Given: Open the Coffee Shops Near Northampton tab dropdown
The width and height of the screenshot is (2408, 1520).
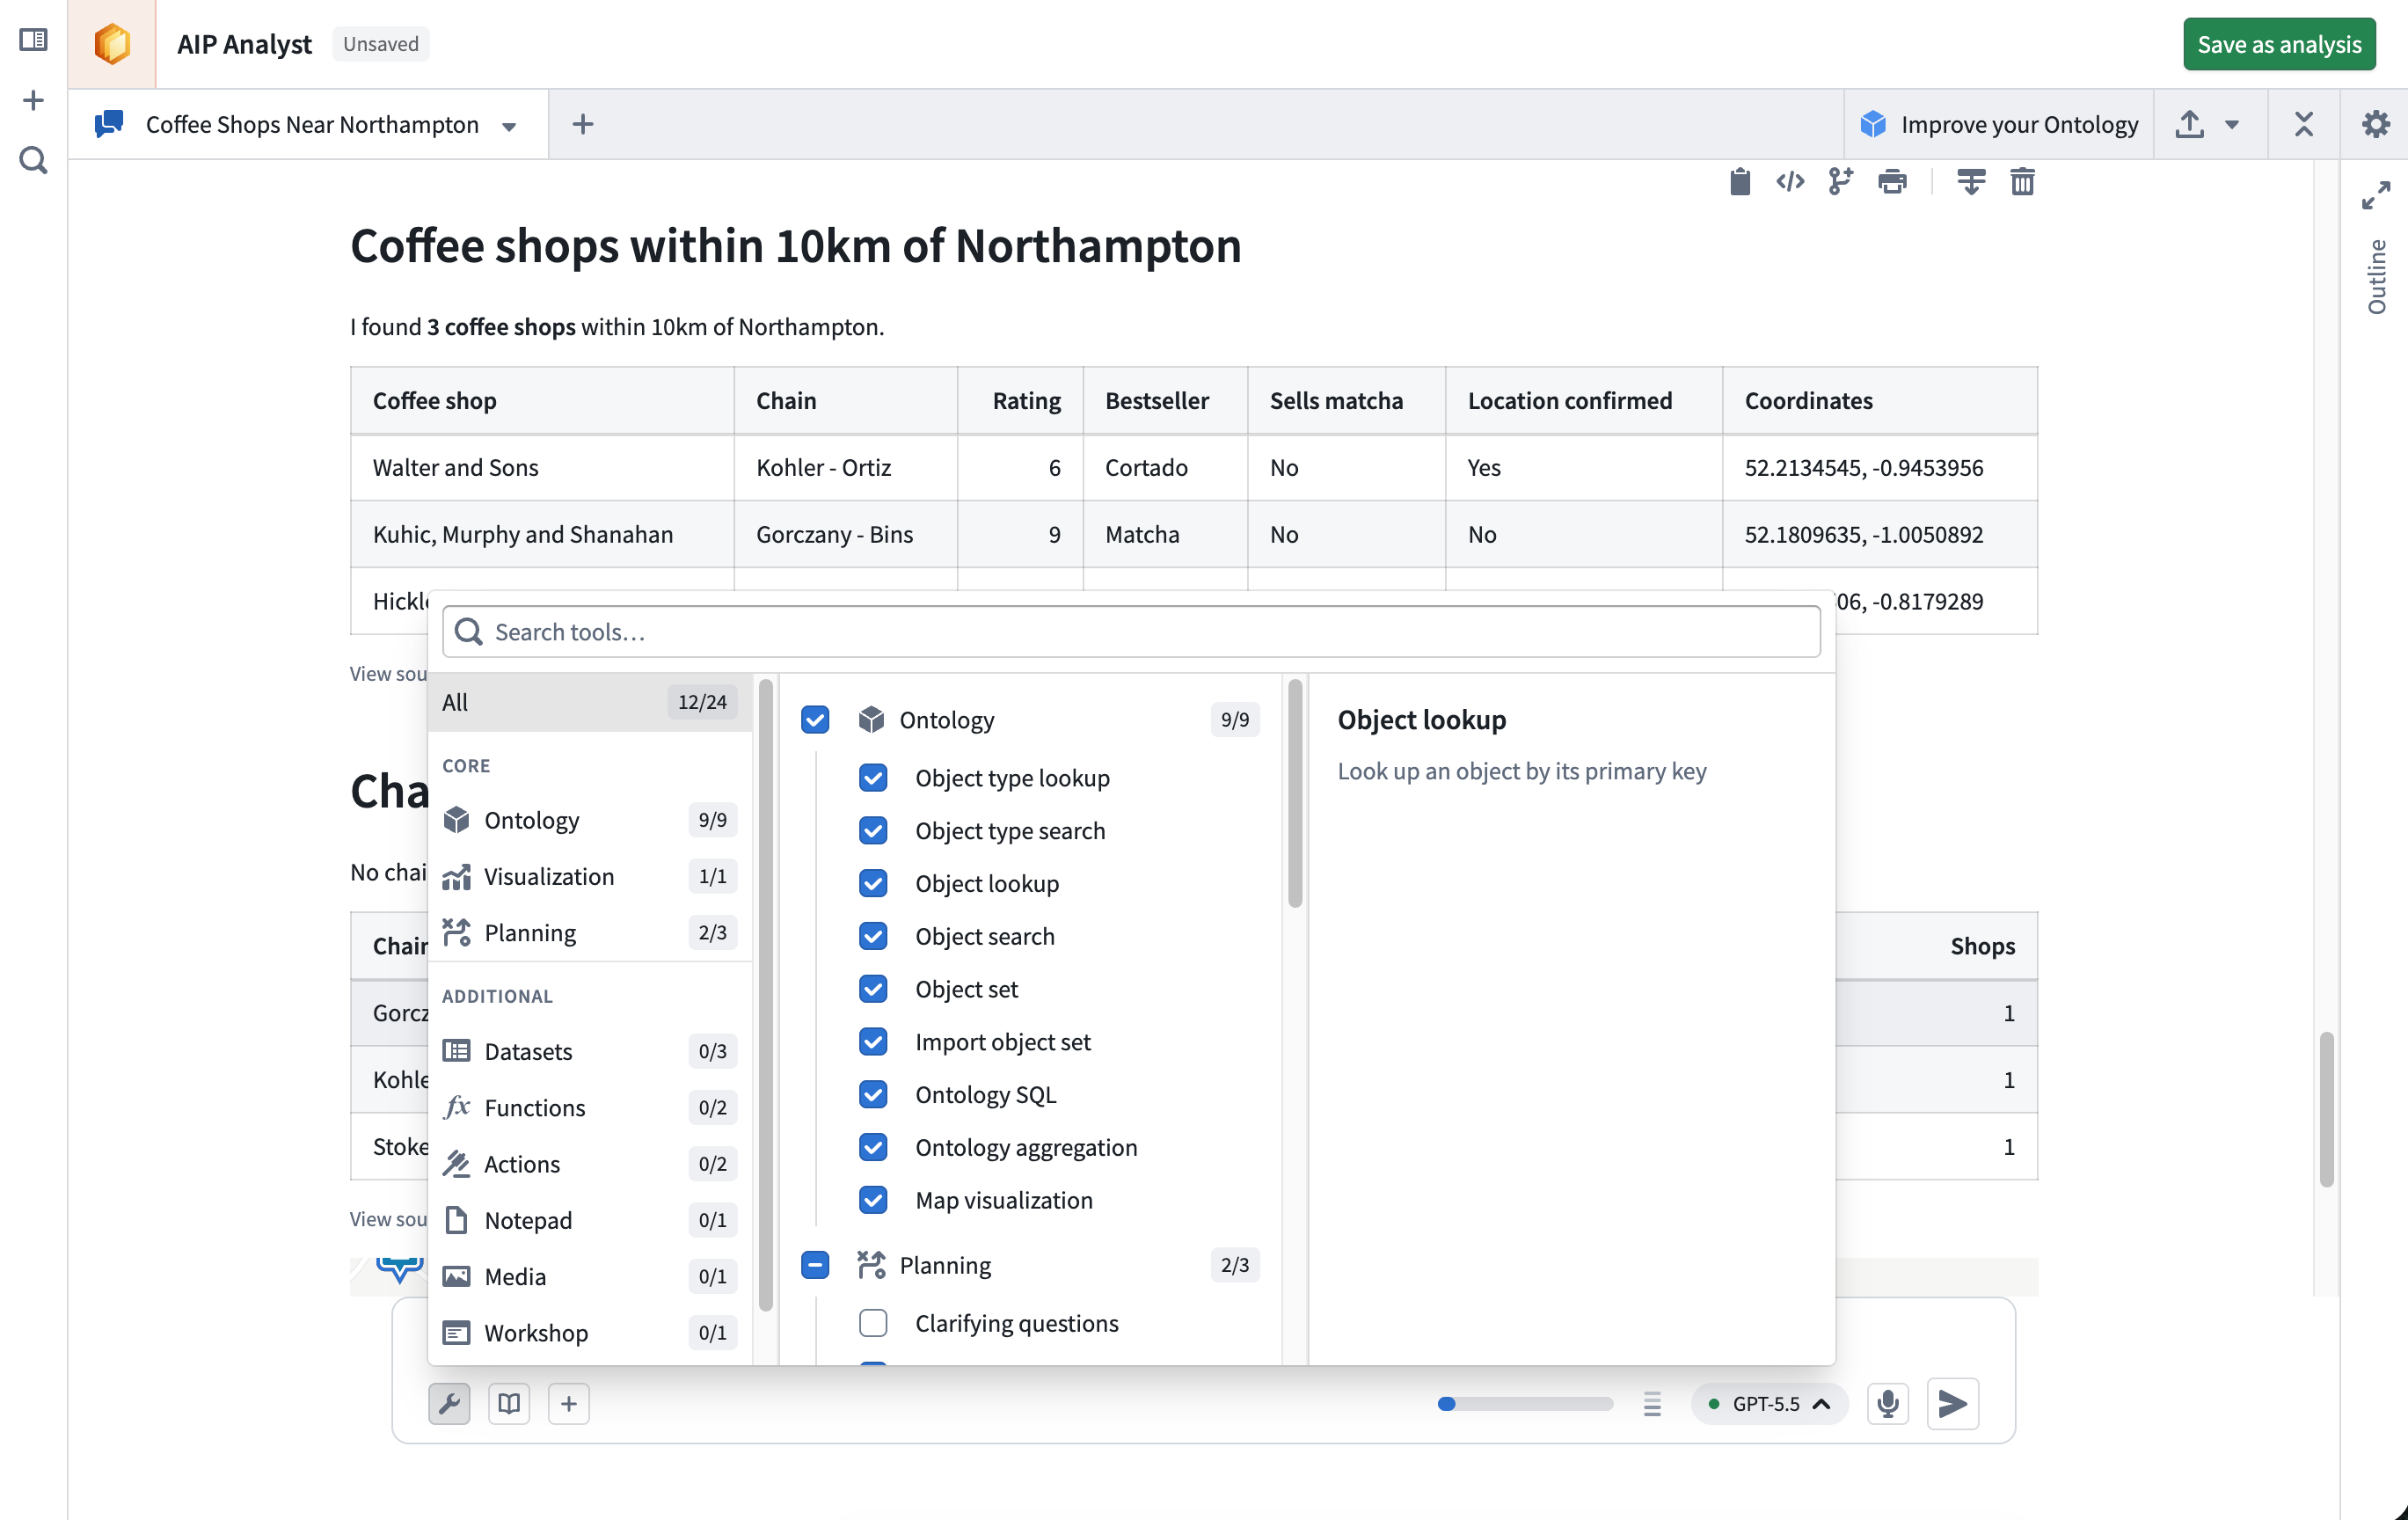Looking at the screenshot, I should pyautogui.click(x=509, y=126).
